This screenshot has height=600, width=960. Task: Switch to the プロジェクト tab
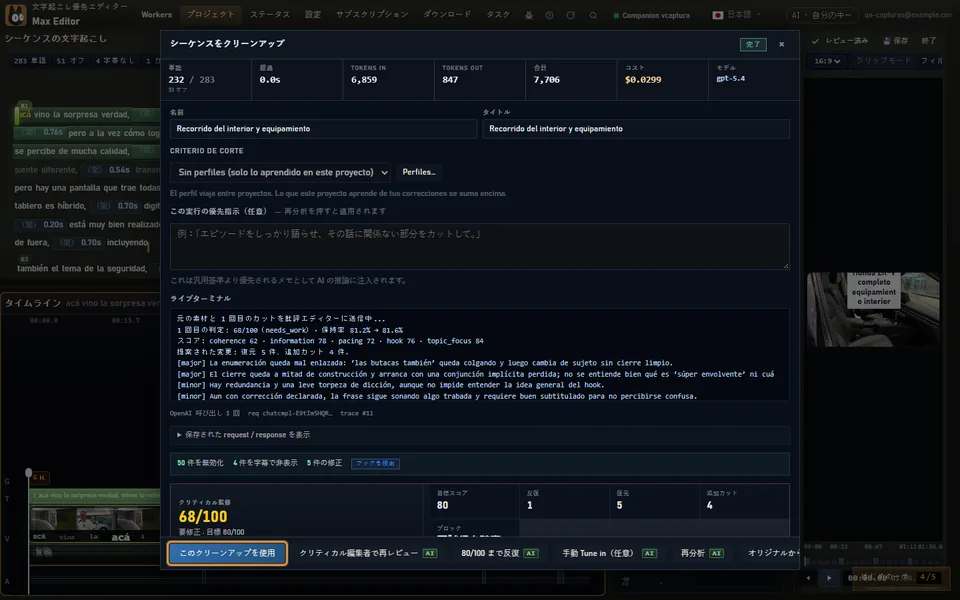[x=211, y=15]
